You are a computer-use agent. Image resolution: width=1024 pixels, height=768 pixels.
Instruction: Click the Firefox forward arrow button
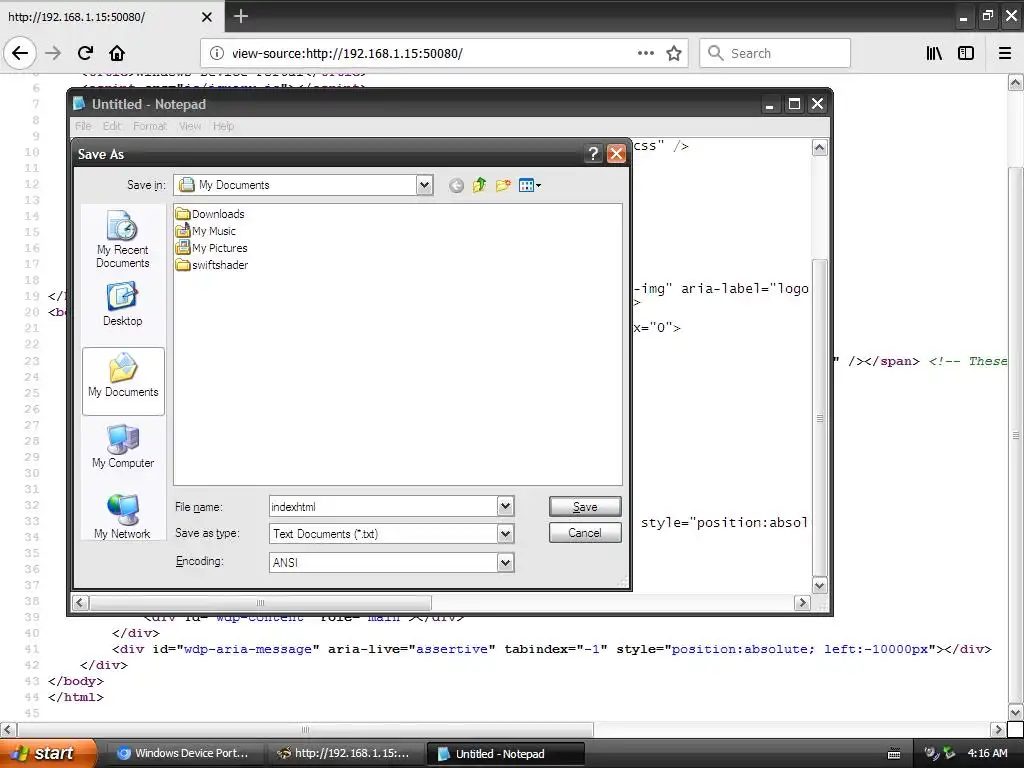(x=53, y=53)
